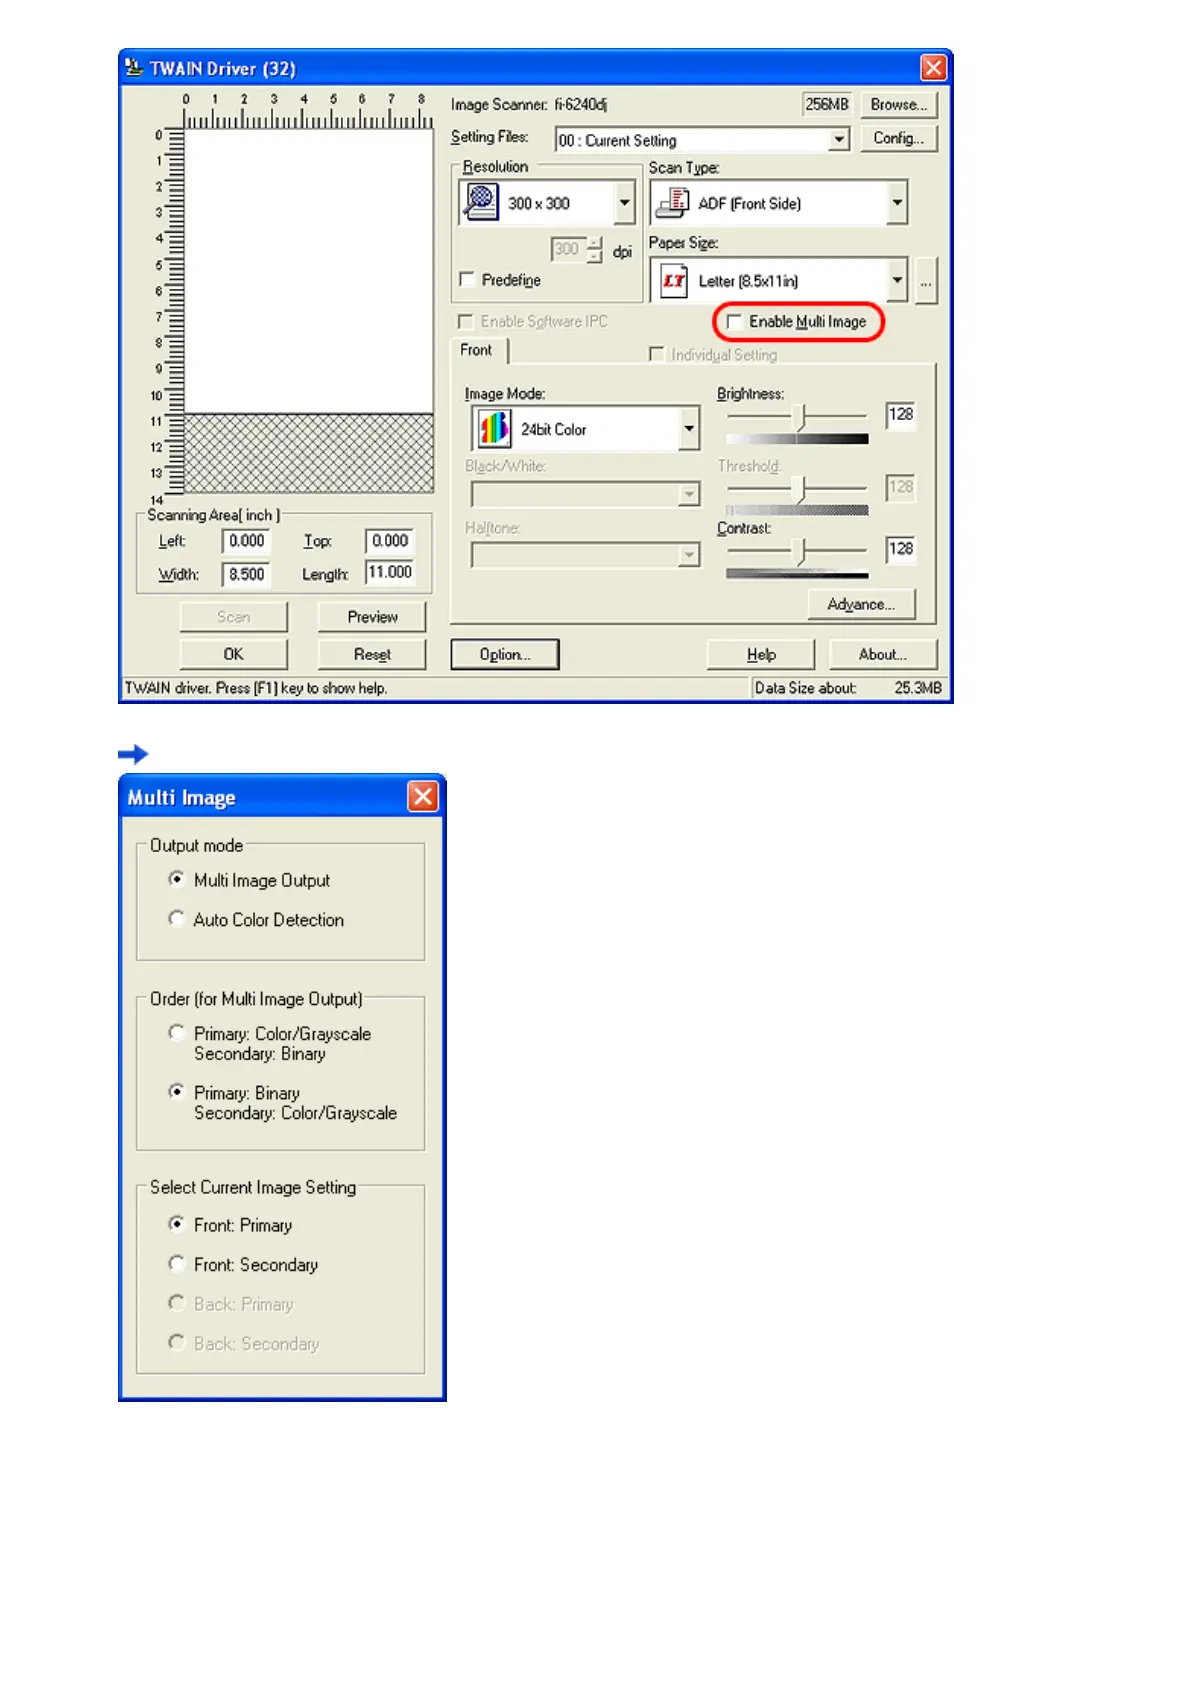Click the Brightness value field
Image resolution: width=1190 pixels, height=1684 pixels.
[900, 414]
